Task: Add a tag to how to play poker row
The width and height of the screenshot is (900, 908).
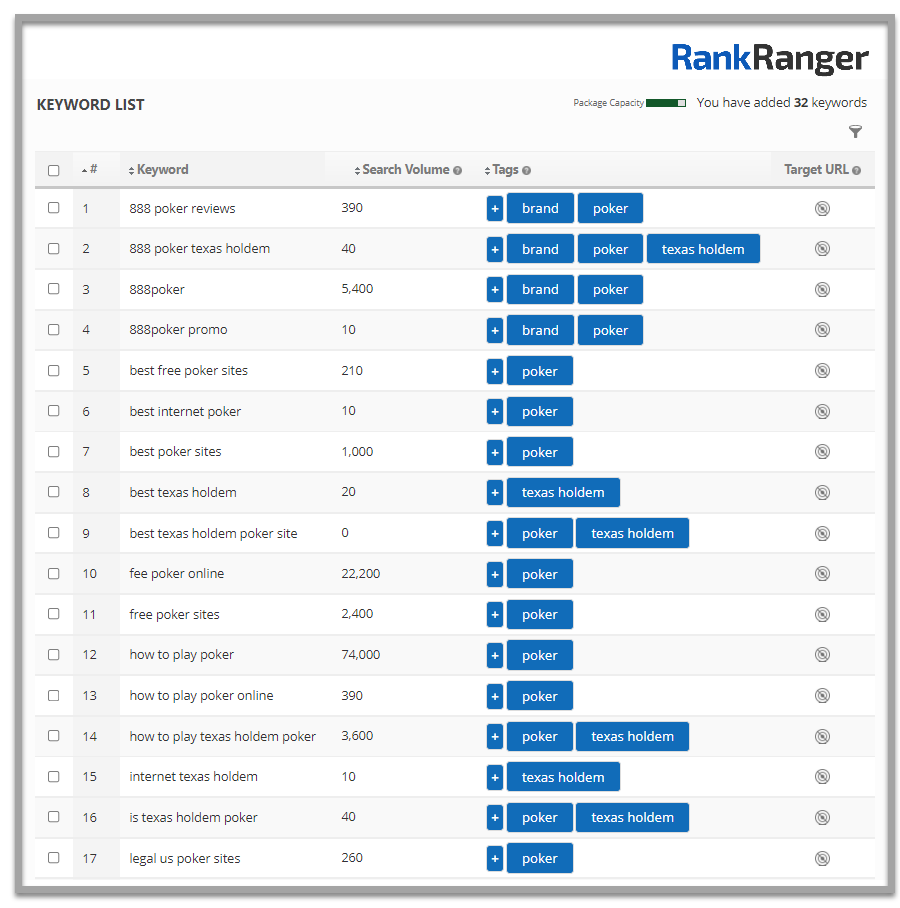Action: (495, 655)
